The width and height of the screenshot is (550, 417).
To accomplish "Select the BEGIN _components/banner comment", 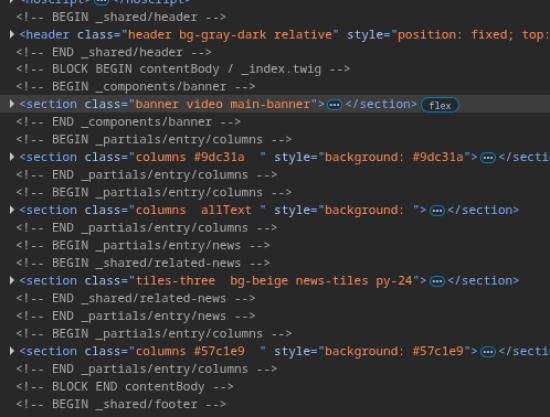I will 135,87.
